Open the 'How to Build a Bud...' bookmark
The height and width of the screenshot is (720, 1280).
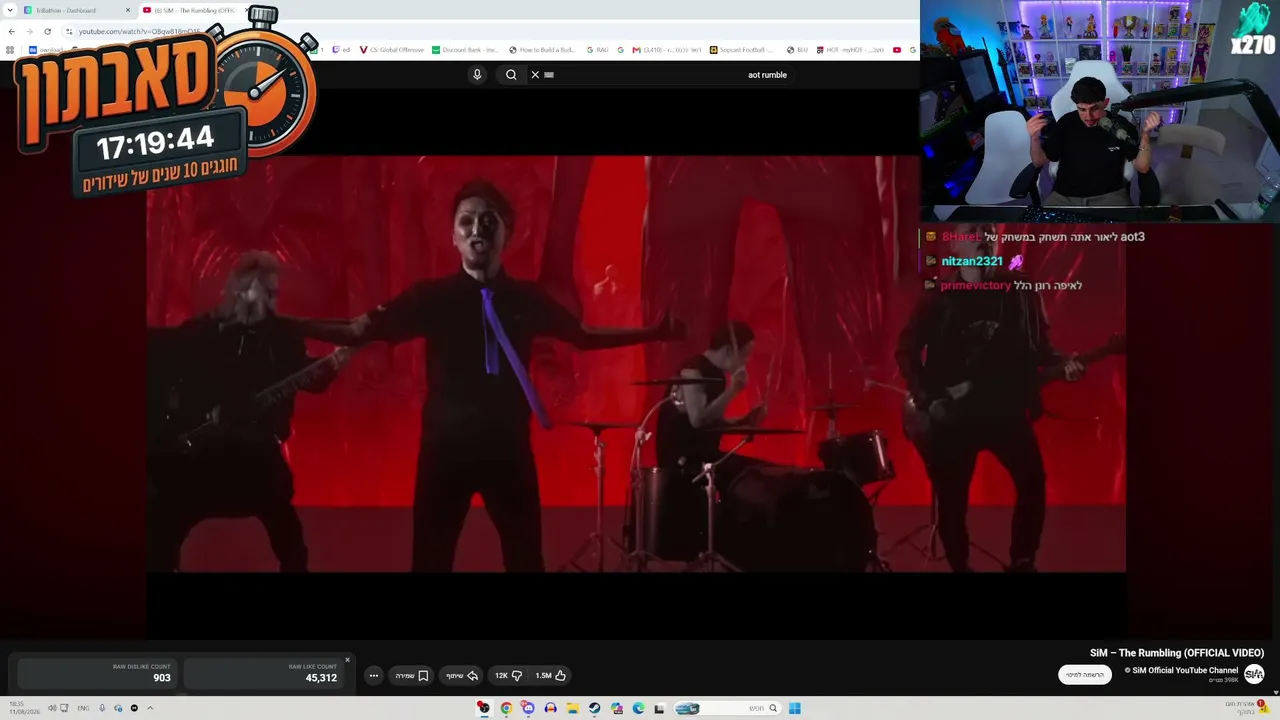point(542,50)
